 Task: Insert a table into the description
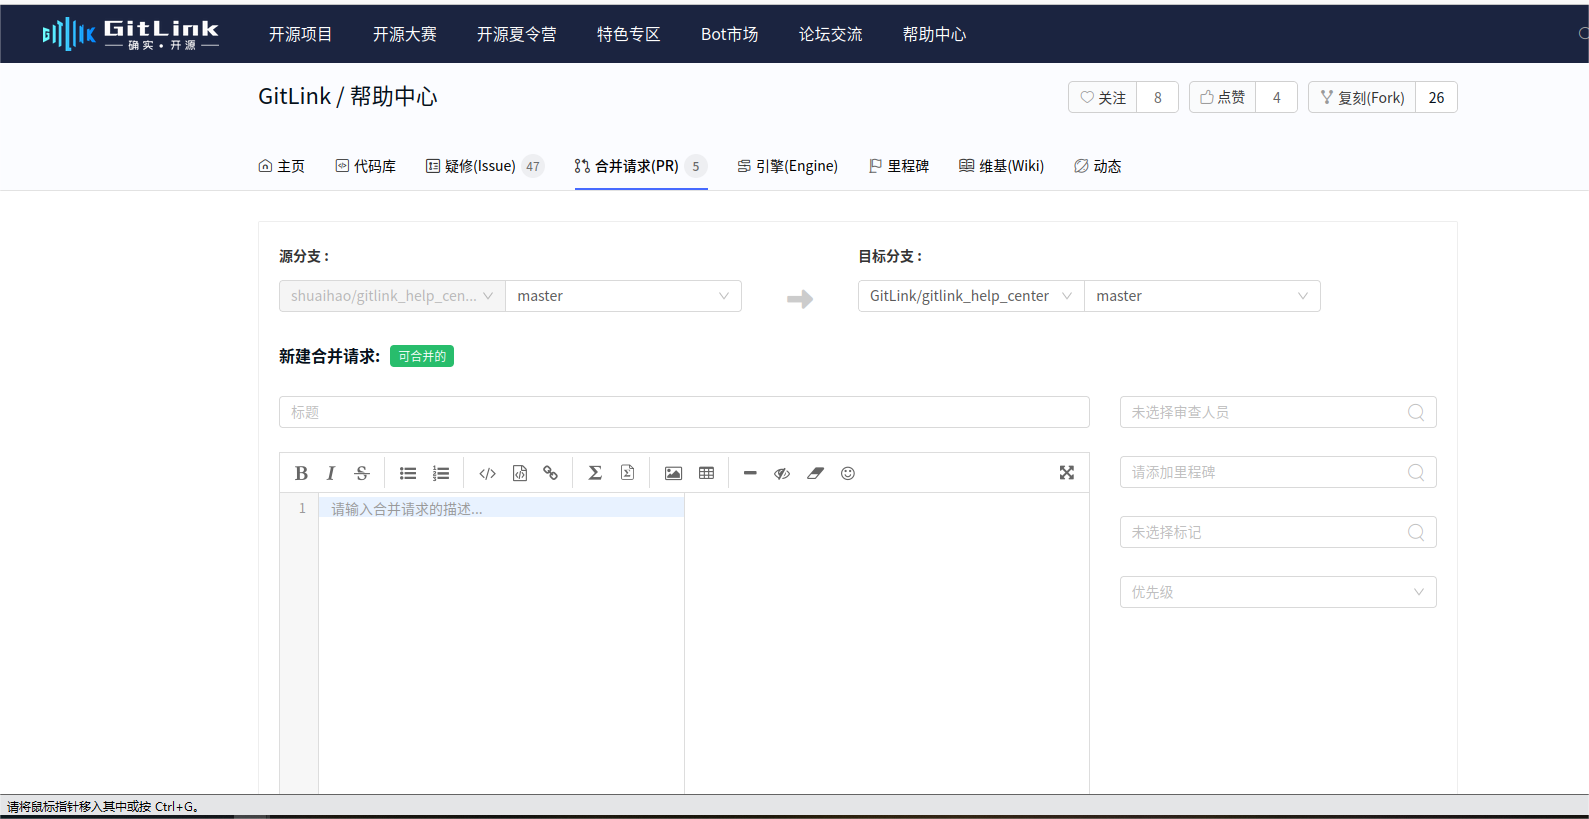[x=706, y=473]
